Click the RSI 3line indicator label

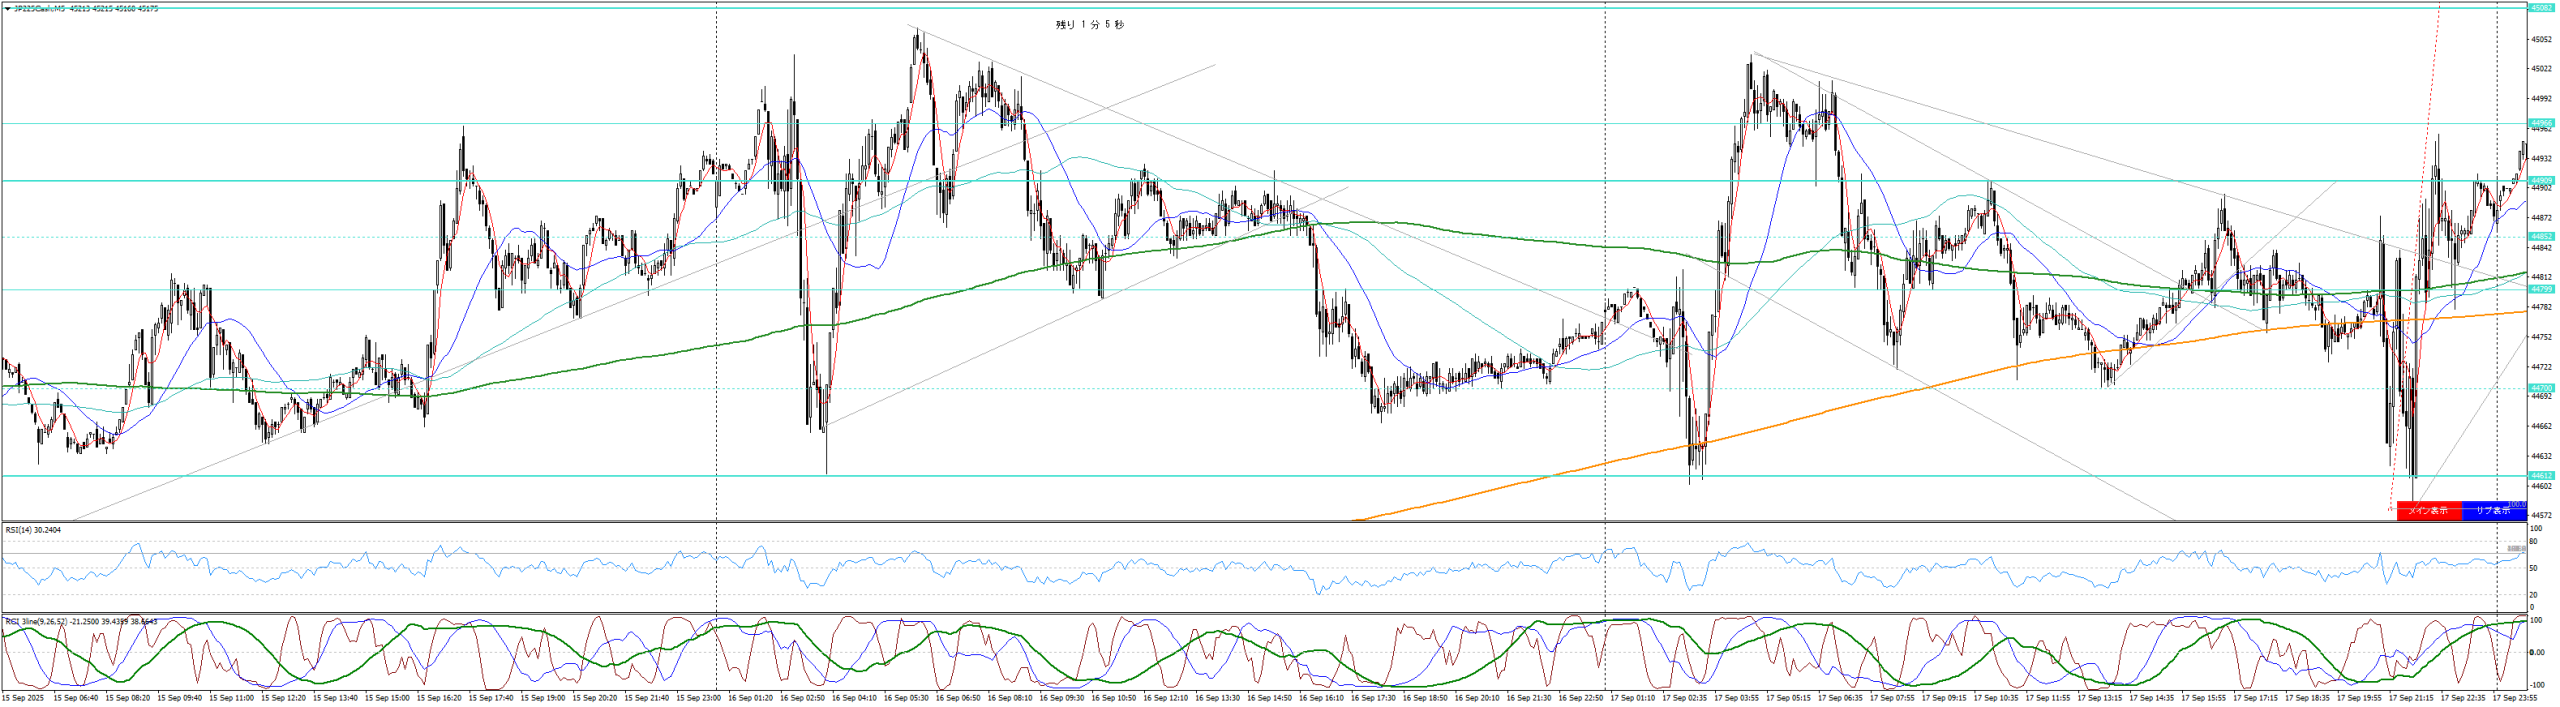[80, 622]
